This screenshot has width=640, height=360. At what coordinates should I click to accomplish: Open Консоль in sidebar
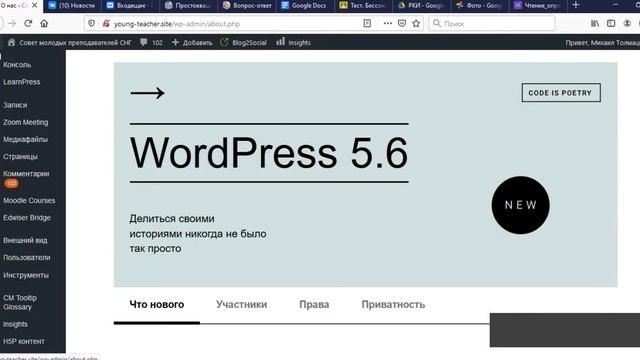pos(17,64)
